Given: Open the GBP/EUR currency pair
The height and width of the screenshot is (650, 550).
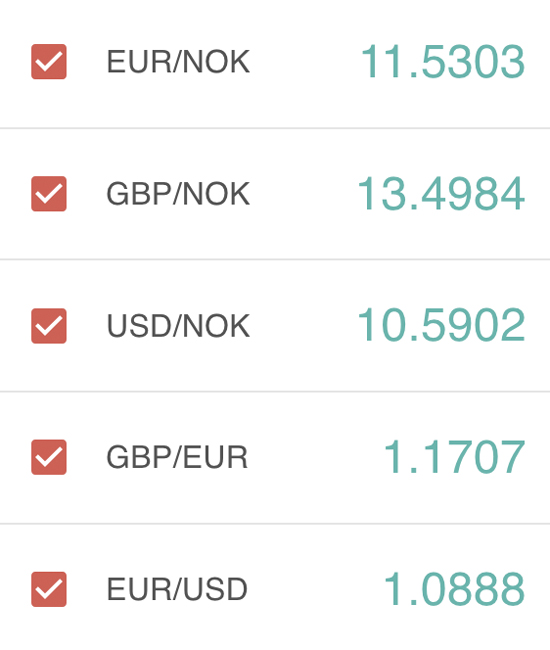Looking at the screenshot, I should pos(177,457).
